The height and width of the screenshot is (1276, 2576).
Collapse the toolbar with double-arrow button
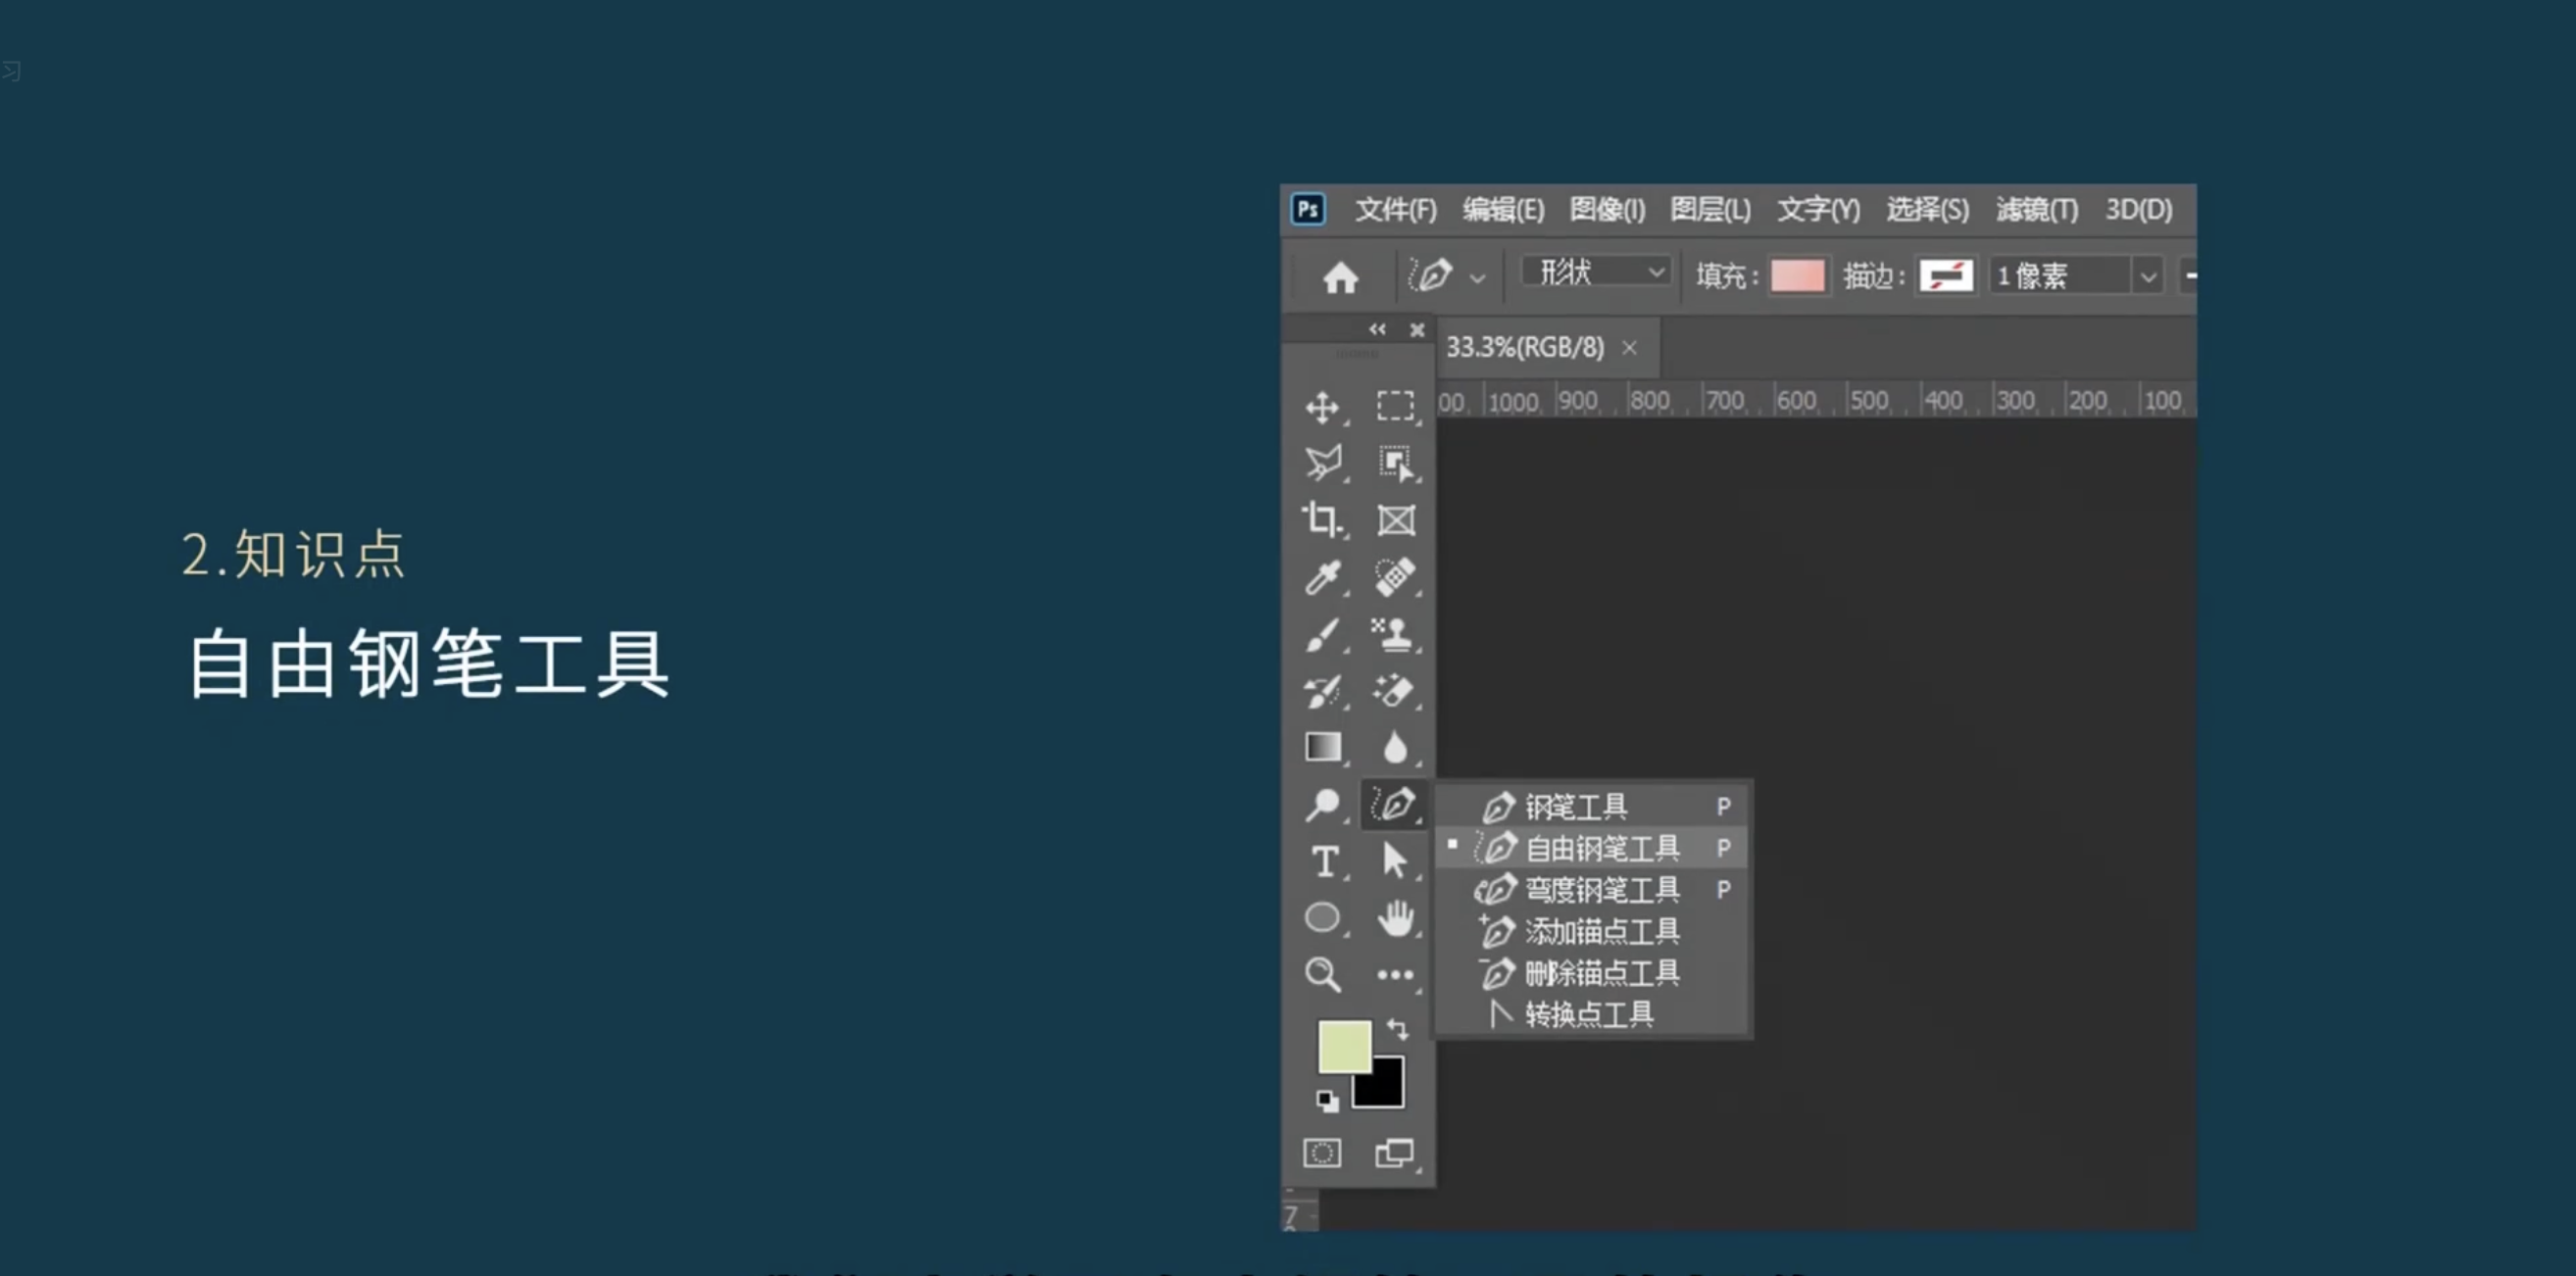coord(1377,329)
